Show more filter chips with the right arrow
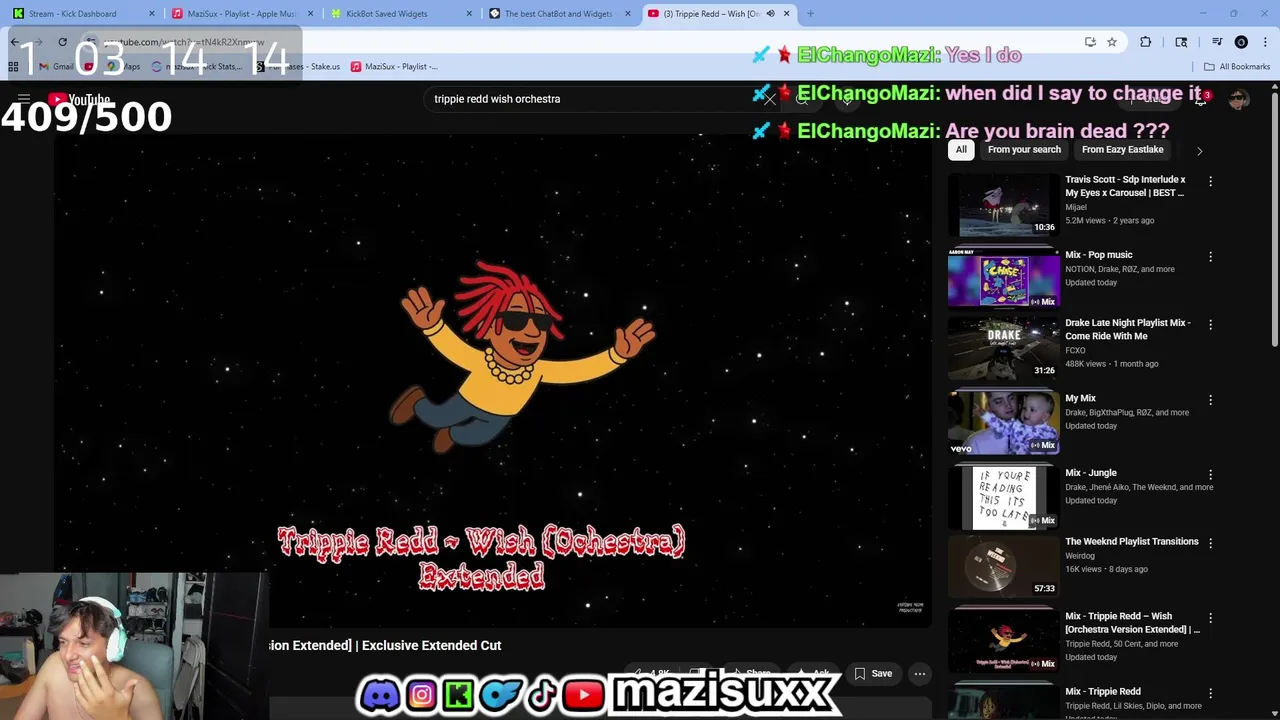1280x720 pixels. 1199,151
